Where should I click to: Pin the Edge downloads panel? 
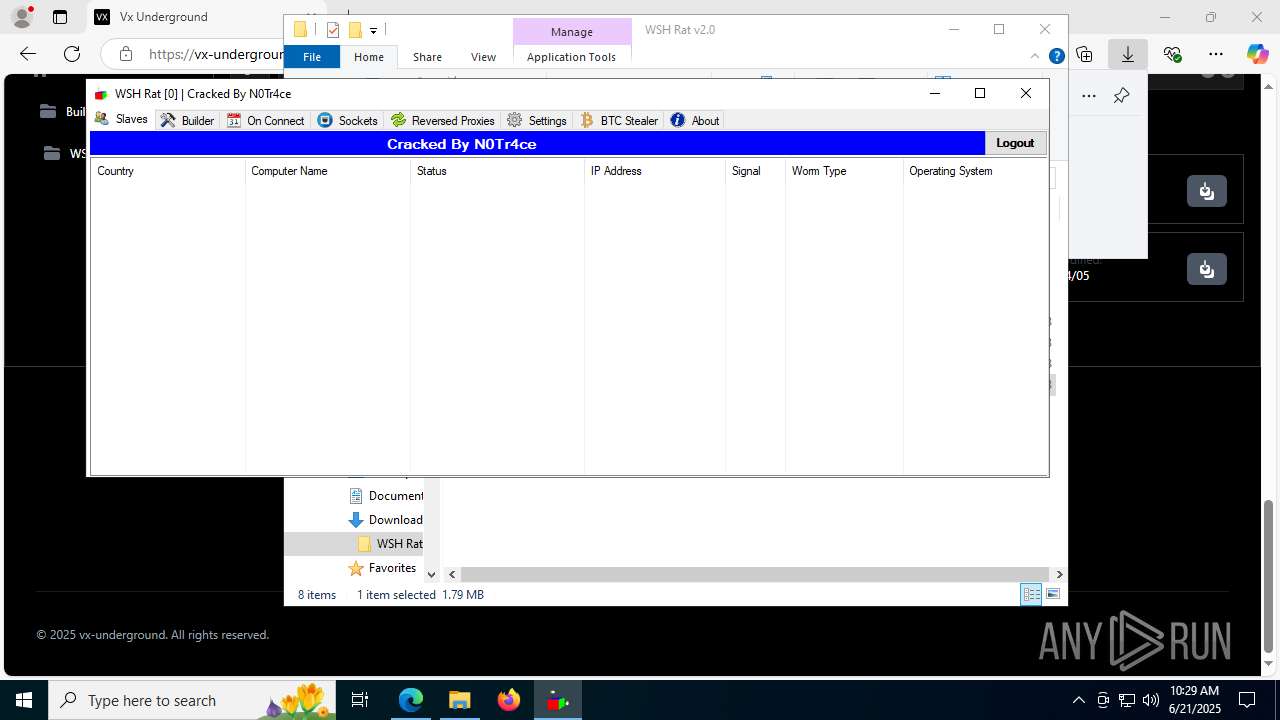click(x=1121, y=96)
